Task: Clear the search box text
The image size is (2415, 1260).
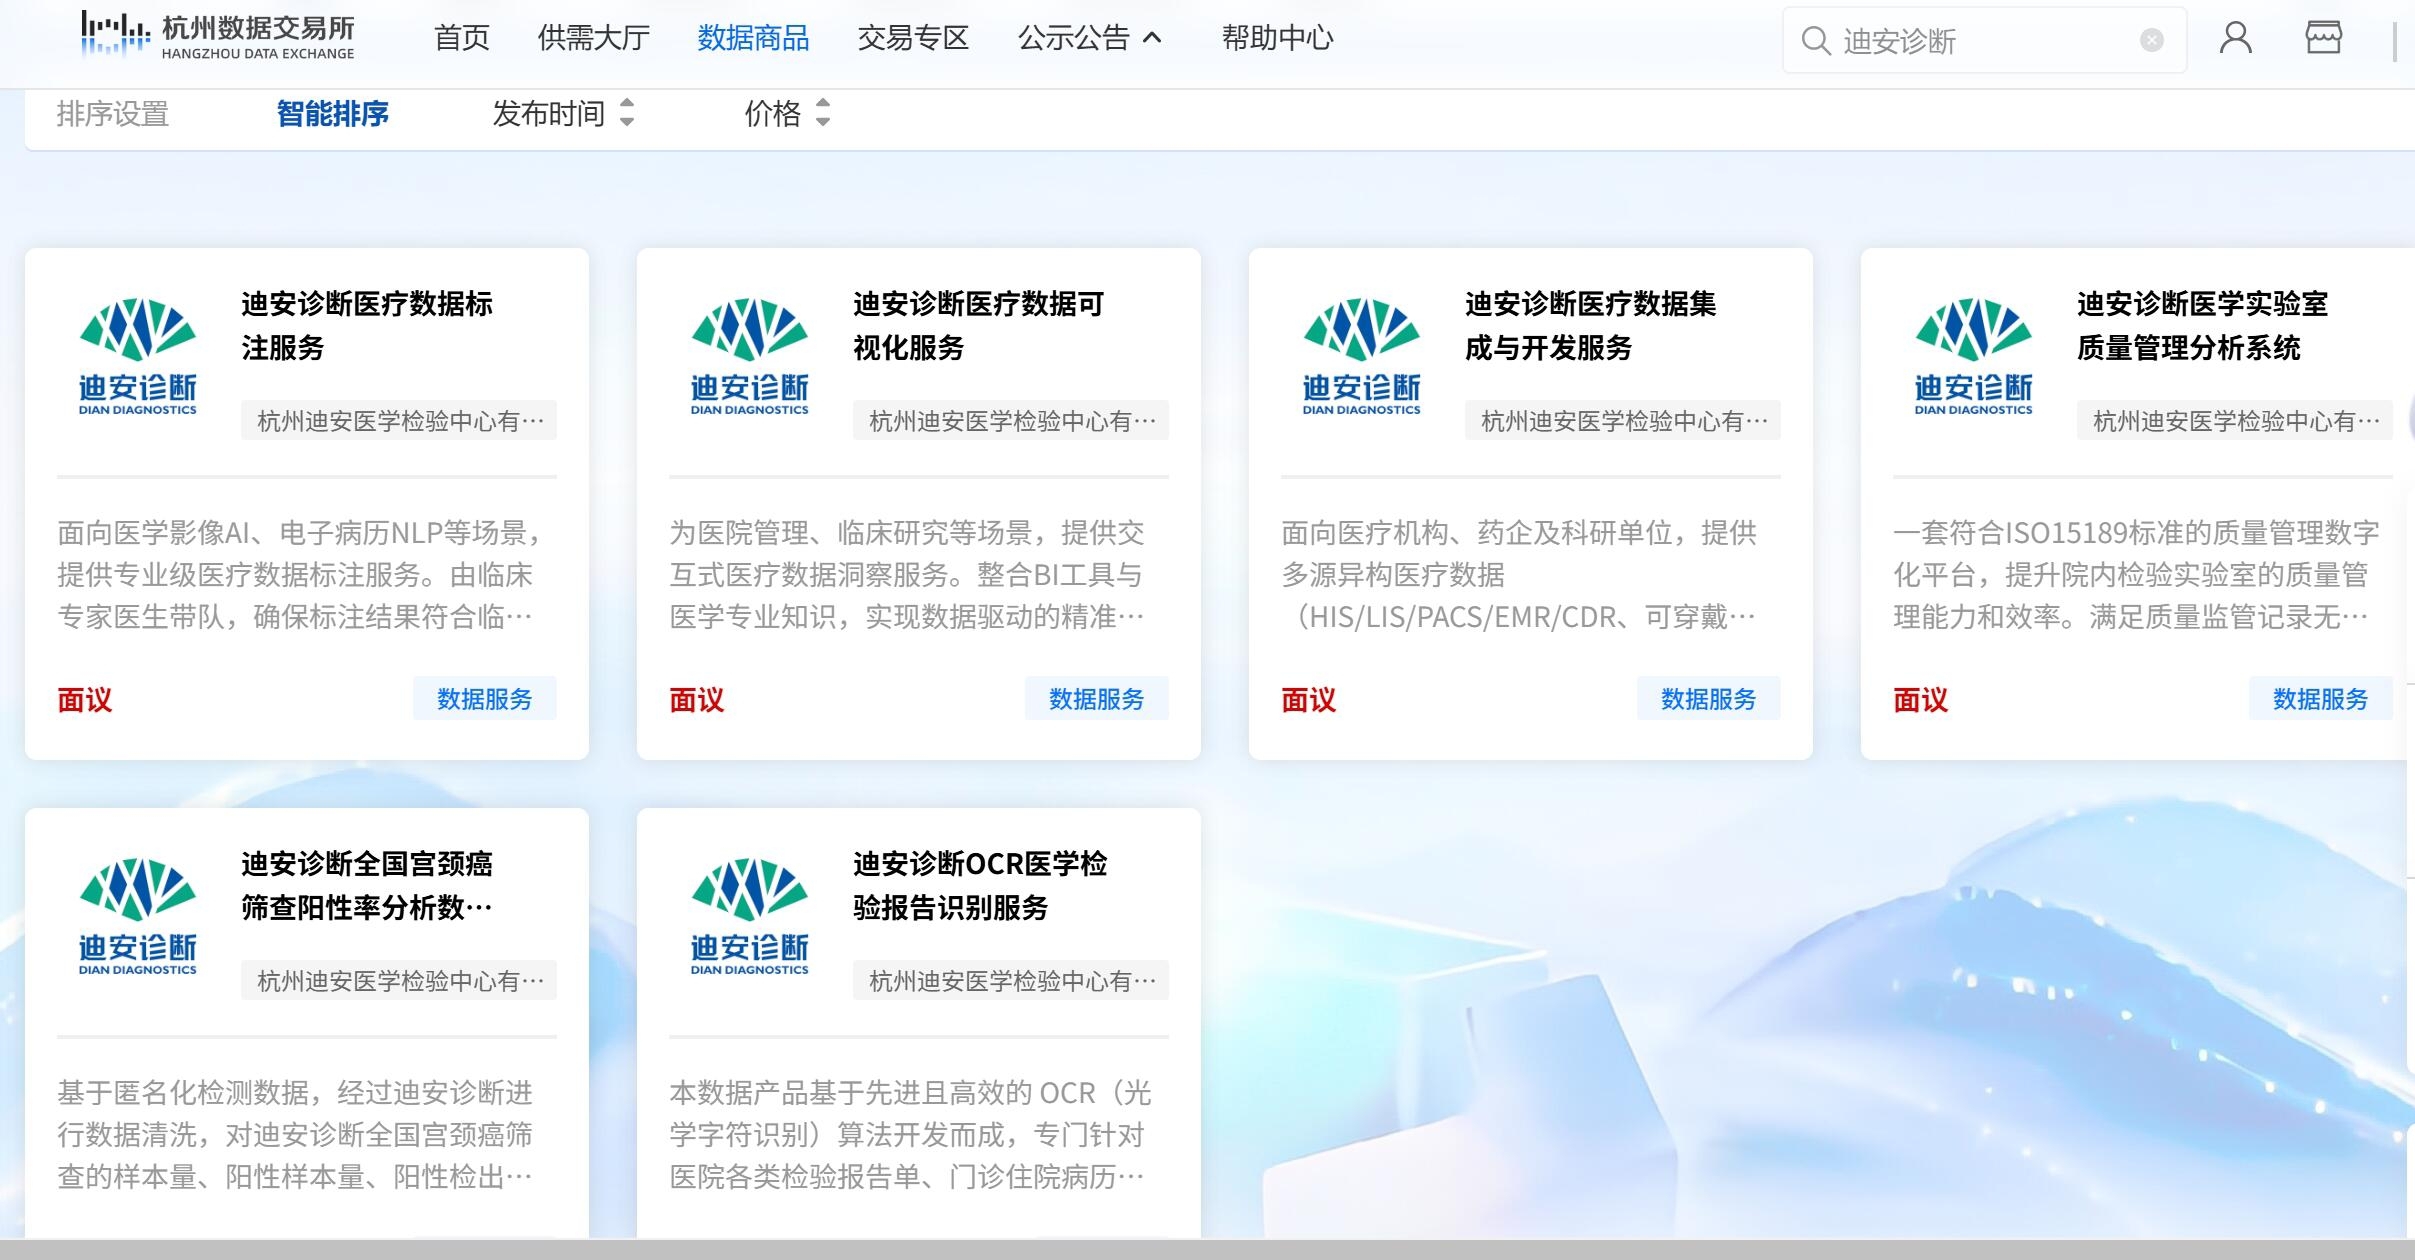Action: coord(2152,40)
